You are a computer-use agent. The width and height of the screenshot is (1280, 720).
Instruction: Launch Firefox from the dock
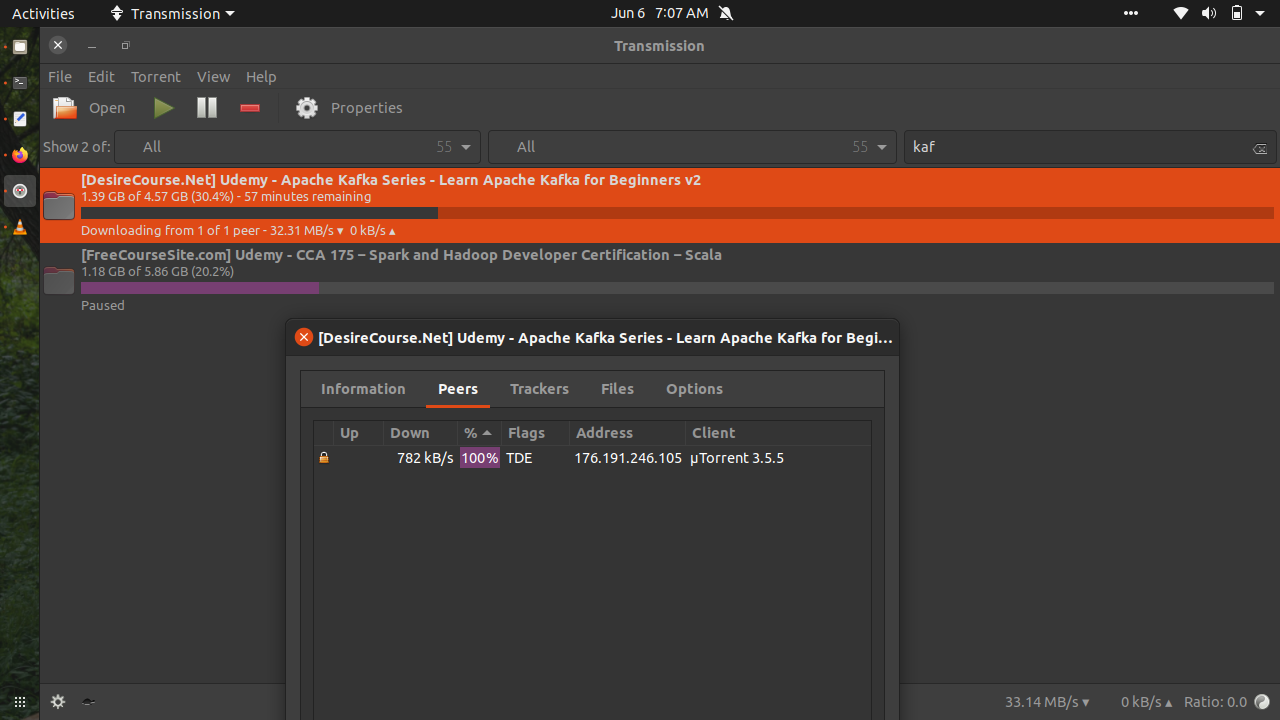pos(19,155)
